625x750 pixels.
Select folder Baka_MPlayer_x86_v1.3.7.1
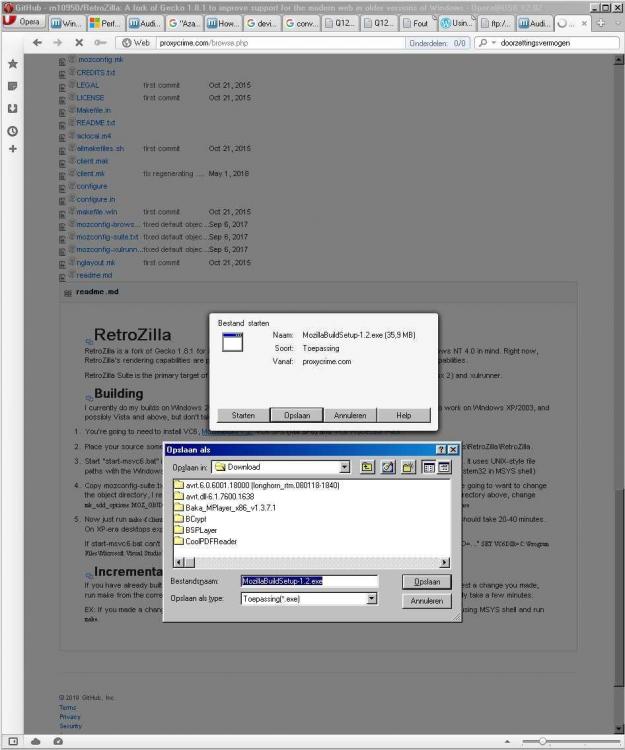225,508
